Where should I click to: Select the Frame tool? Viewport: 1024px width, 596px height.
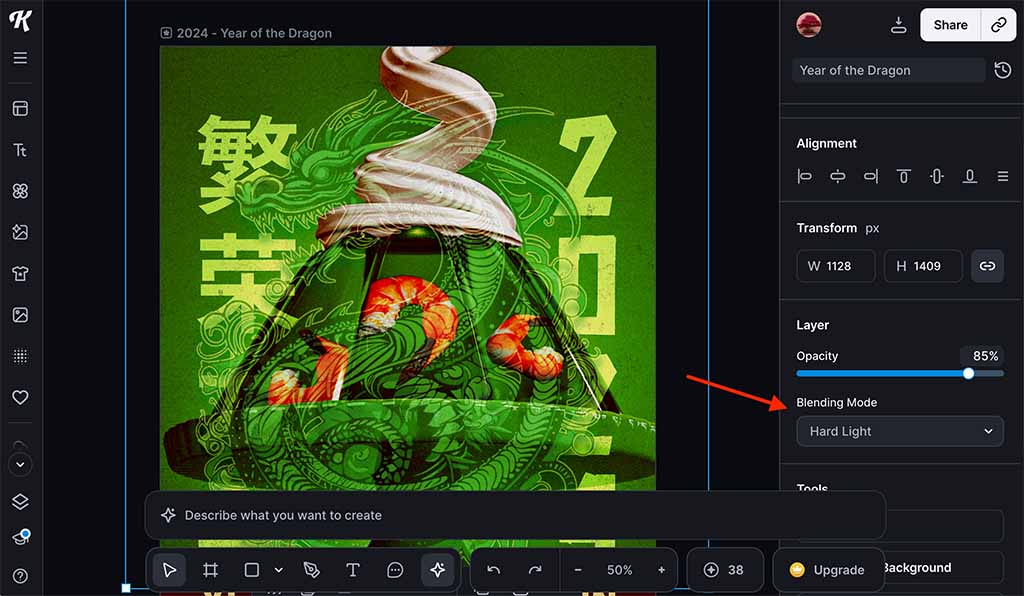[211, 570]
